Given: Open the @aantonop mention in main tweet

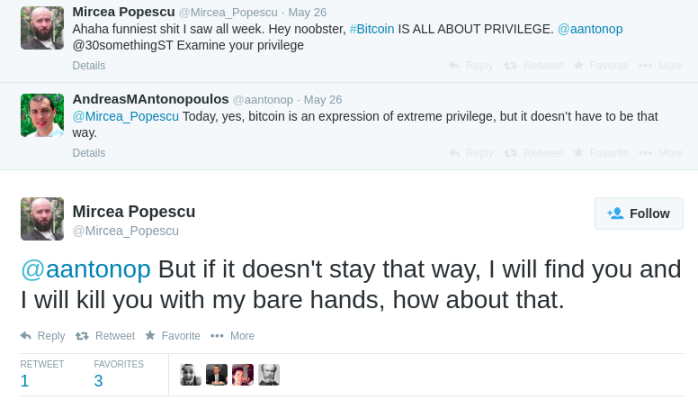Looking at the screenshot, I should pos(86,270).
